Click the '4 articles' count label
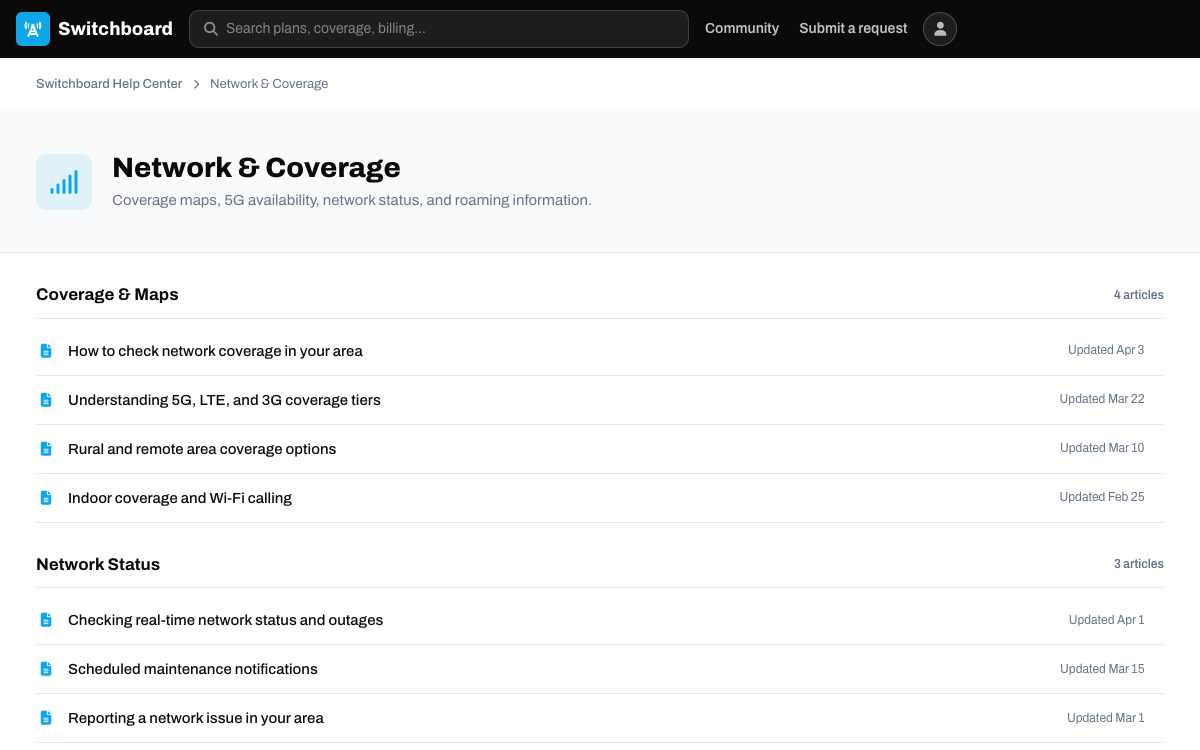1200x750 pixels. pyautogui.click(x=1139, y=295)
